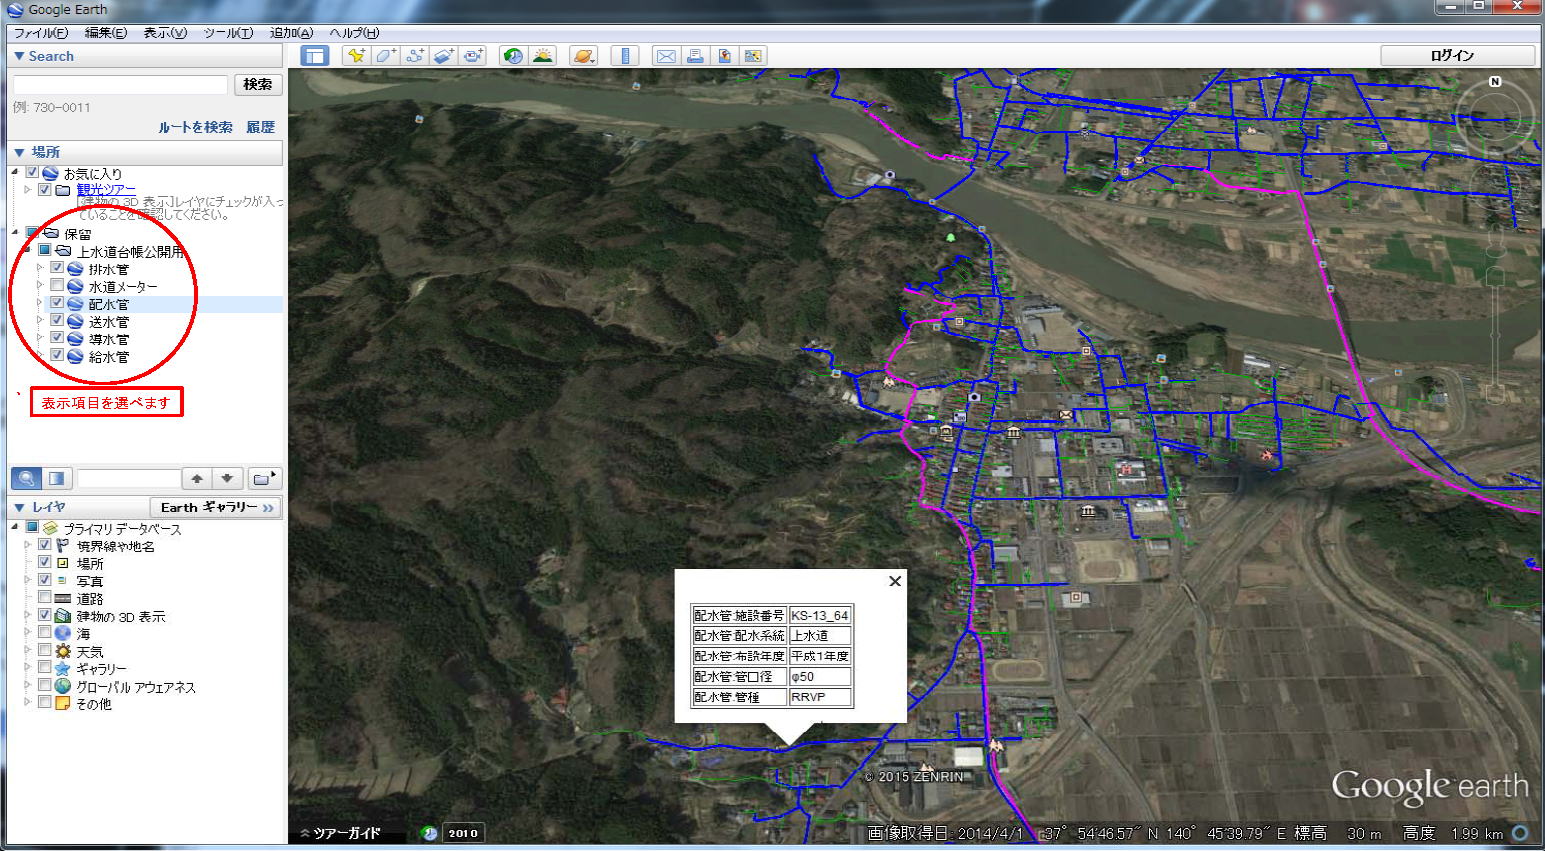The height and width of the screenshot is (851, 1545).
Task: Click the magnifier search-places icon in panel
Action: 27,478
